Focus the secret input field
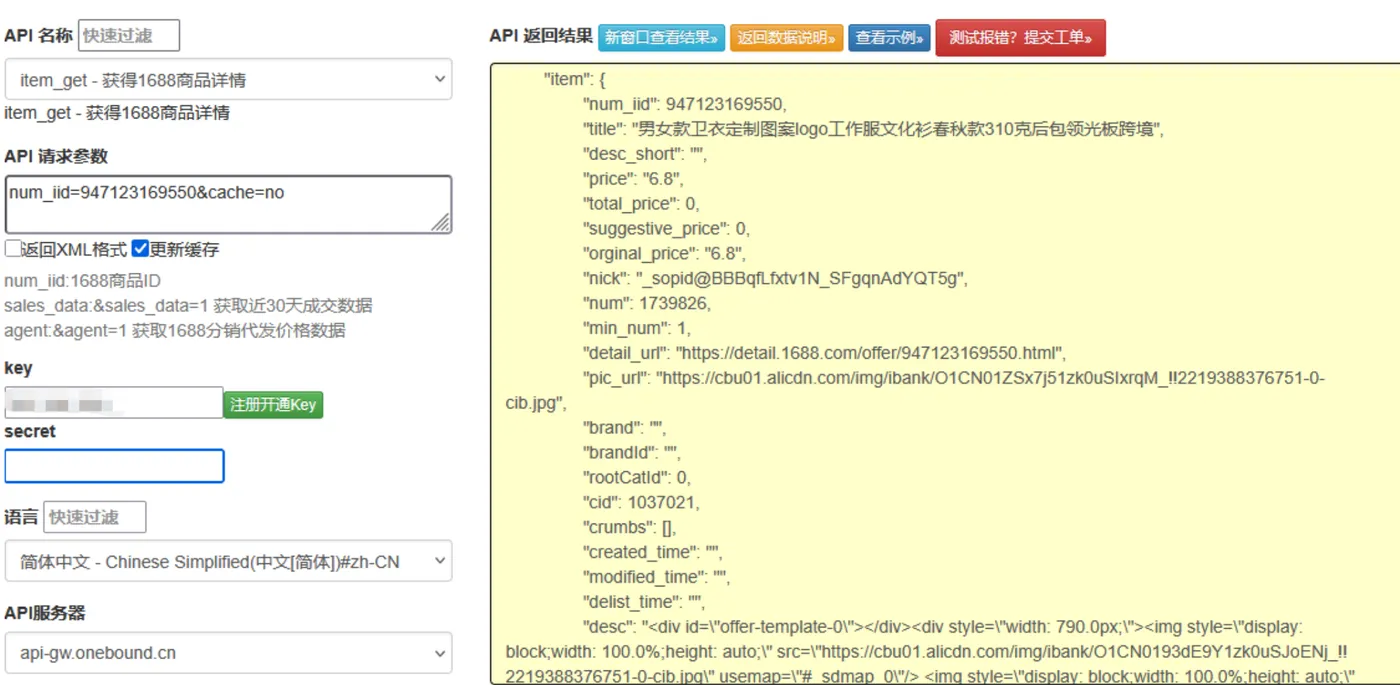This screenshot has width=1400, height=685. point(114,466)
